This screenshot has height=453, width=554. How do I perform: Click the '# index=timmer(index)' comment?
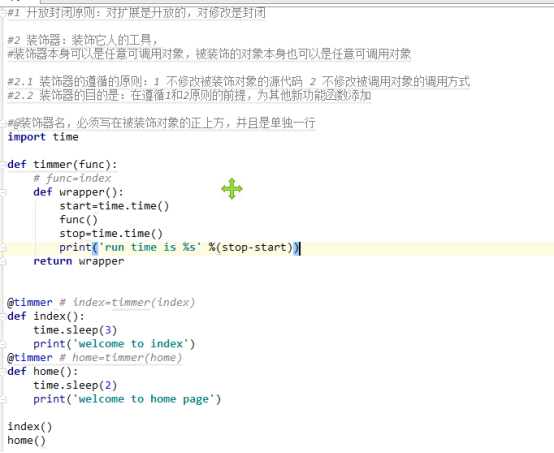(x=127, y=302)
